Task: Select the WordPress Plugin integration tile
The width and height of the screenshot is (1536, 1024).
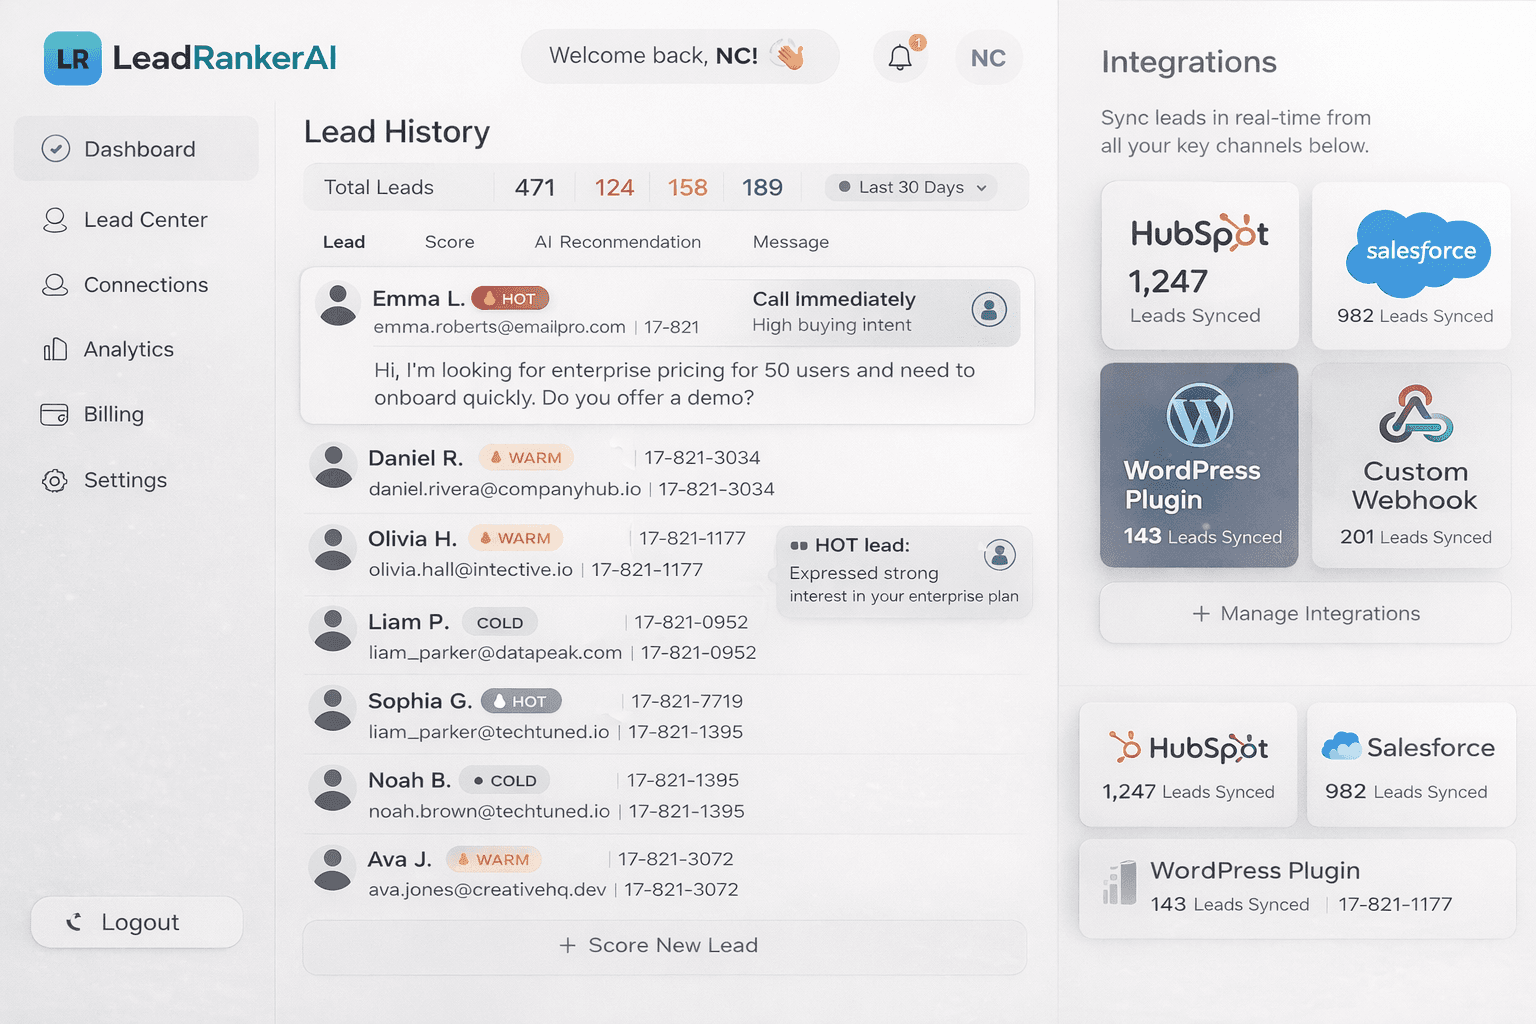Action: [1199, 465]
